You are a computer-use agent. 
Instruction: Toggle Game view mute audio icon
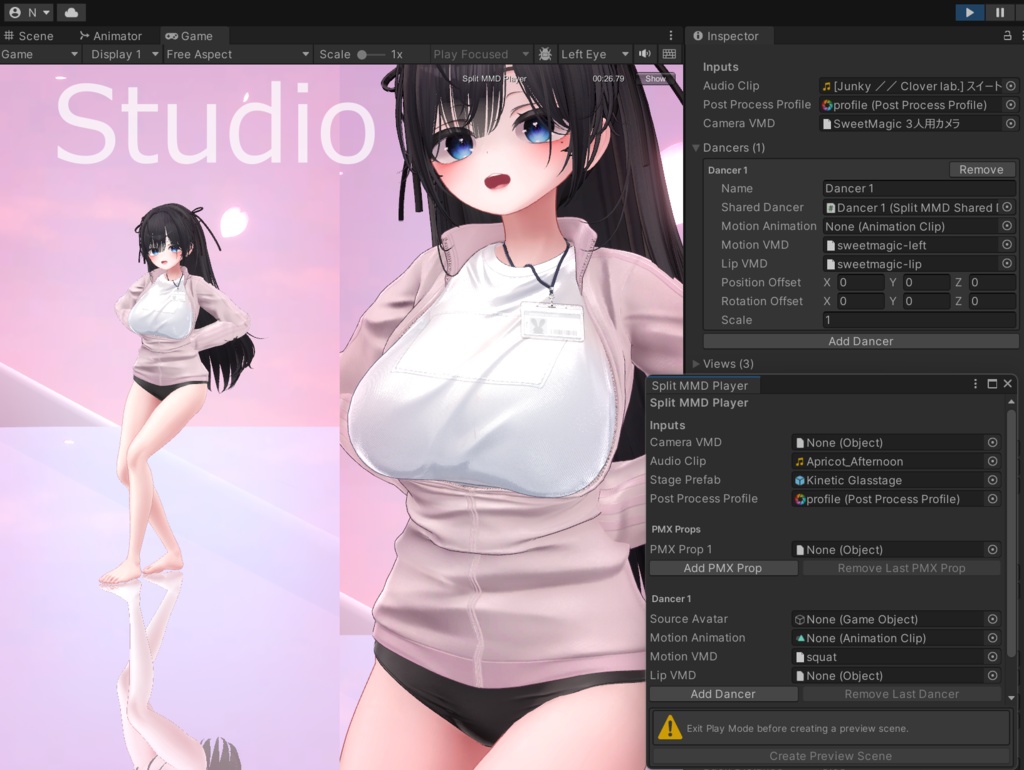(645, 54)
